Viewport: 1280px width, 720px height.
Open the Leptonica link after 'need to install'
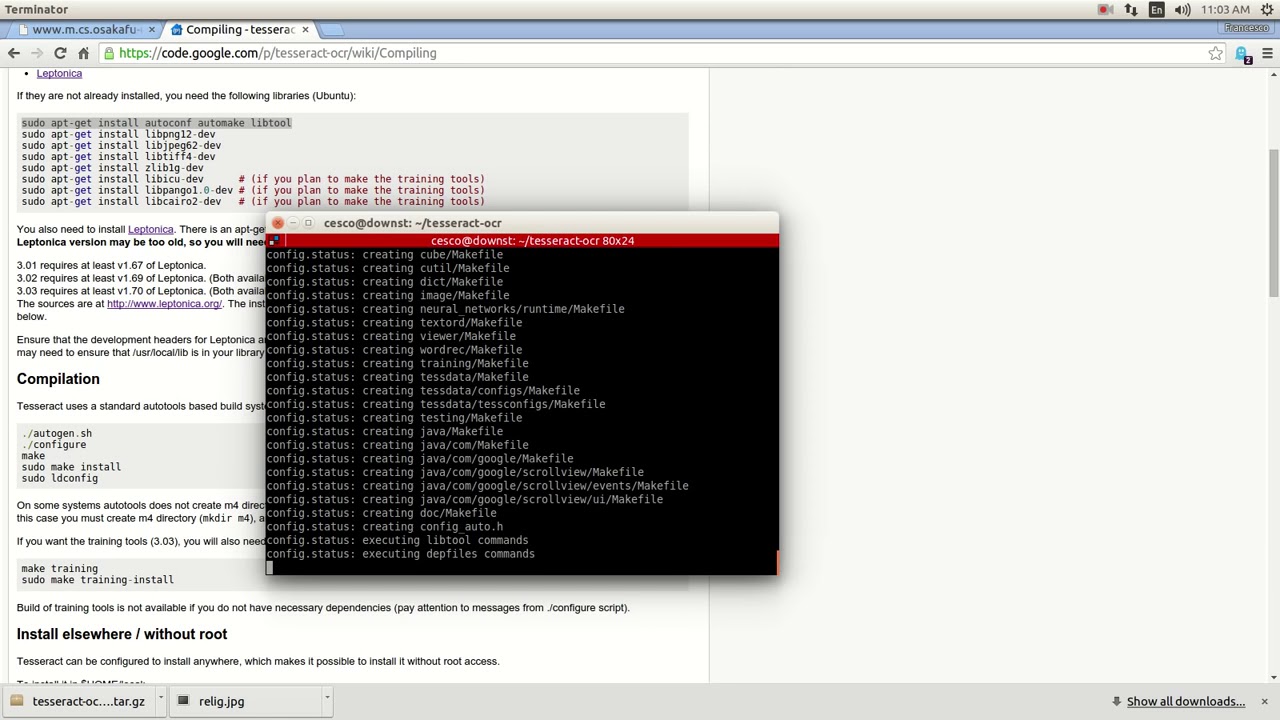[x=150, y=229]
